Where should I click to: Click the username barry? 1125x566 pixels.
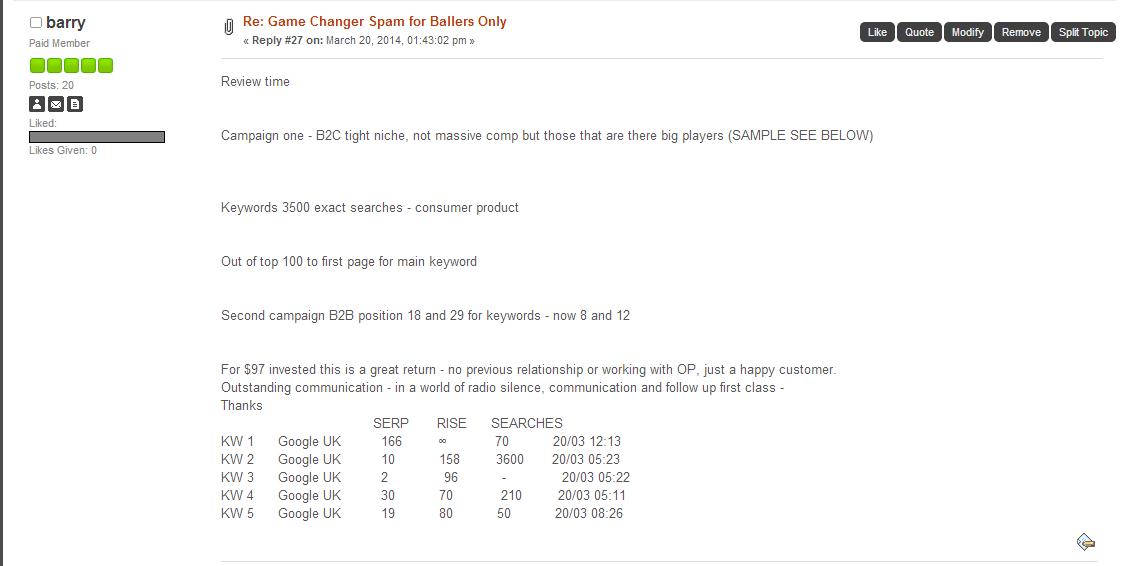pyautogui.click(x=65, y=22)
